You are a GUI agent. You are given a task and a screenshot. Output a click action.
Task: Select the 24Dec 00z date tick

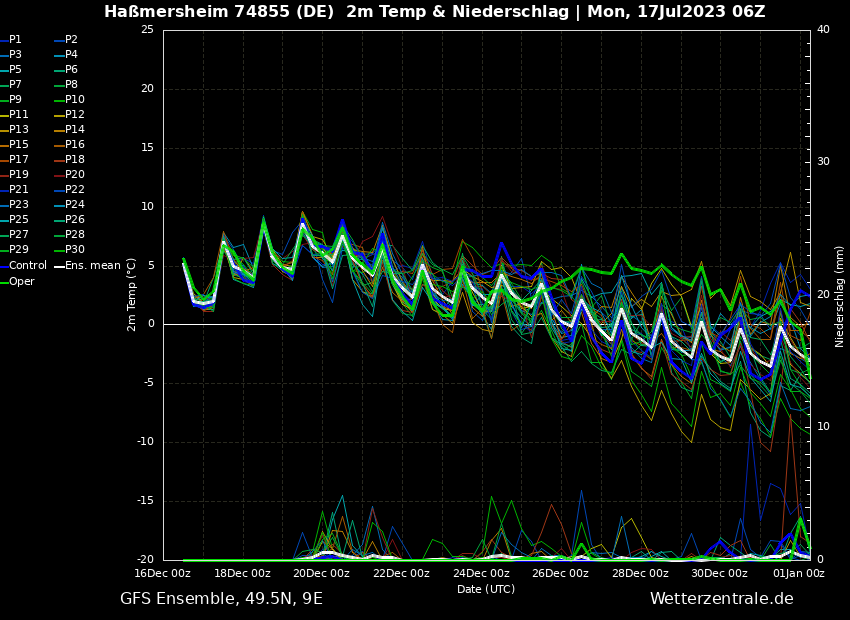(x=481, y=574)
